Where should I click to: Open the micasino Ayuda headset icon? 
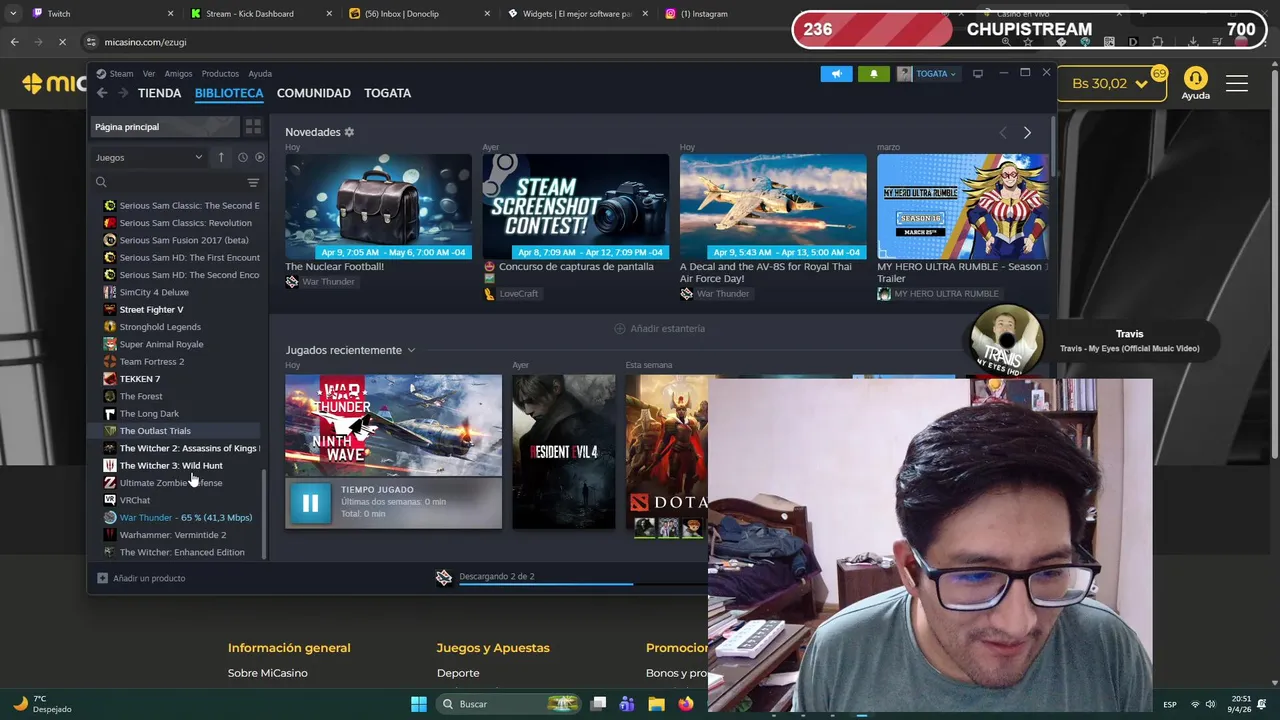coord(1195,79)
